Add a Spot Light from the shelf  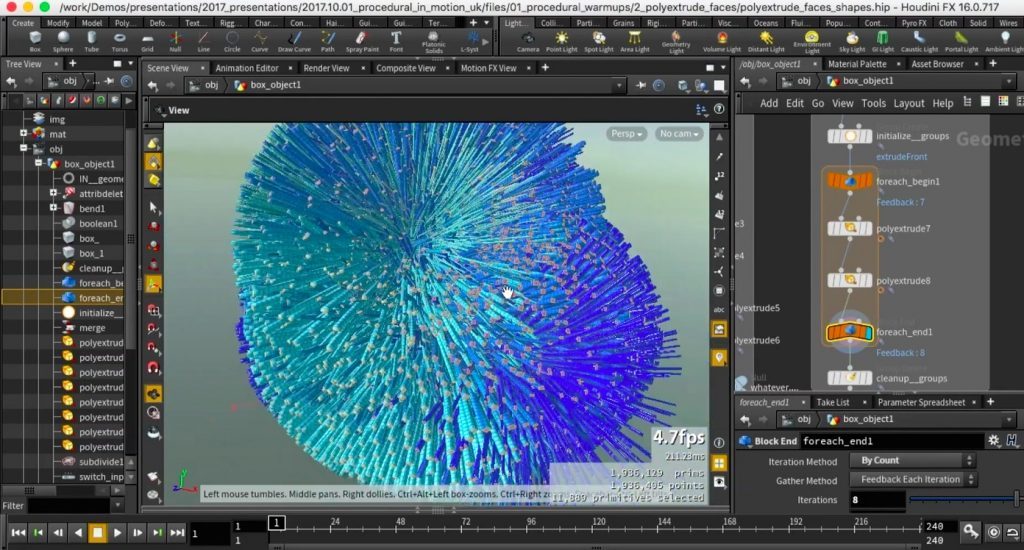[599, 41]
